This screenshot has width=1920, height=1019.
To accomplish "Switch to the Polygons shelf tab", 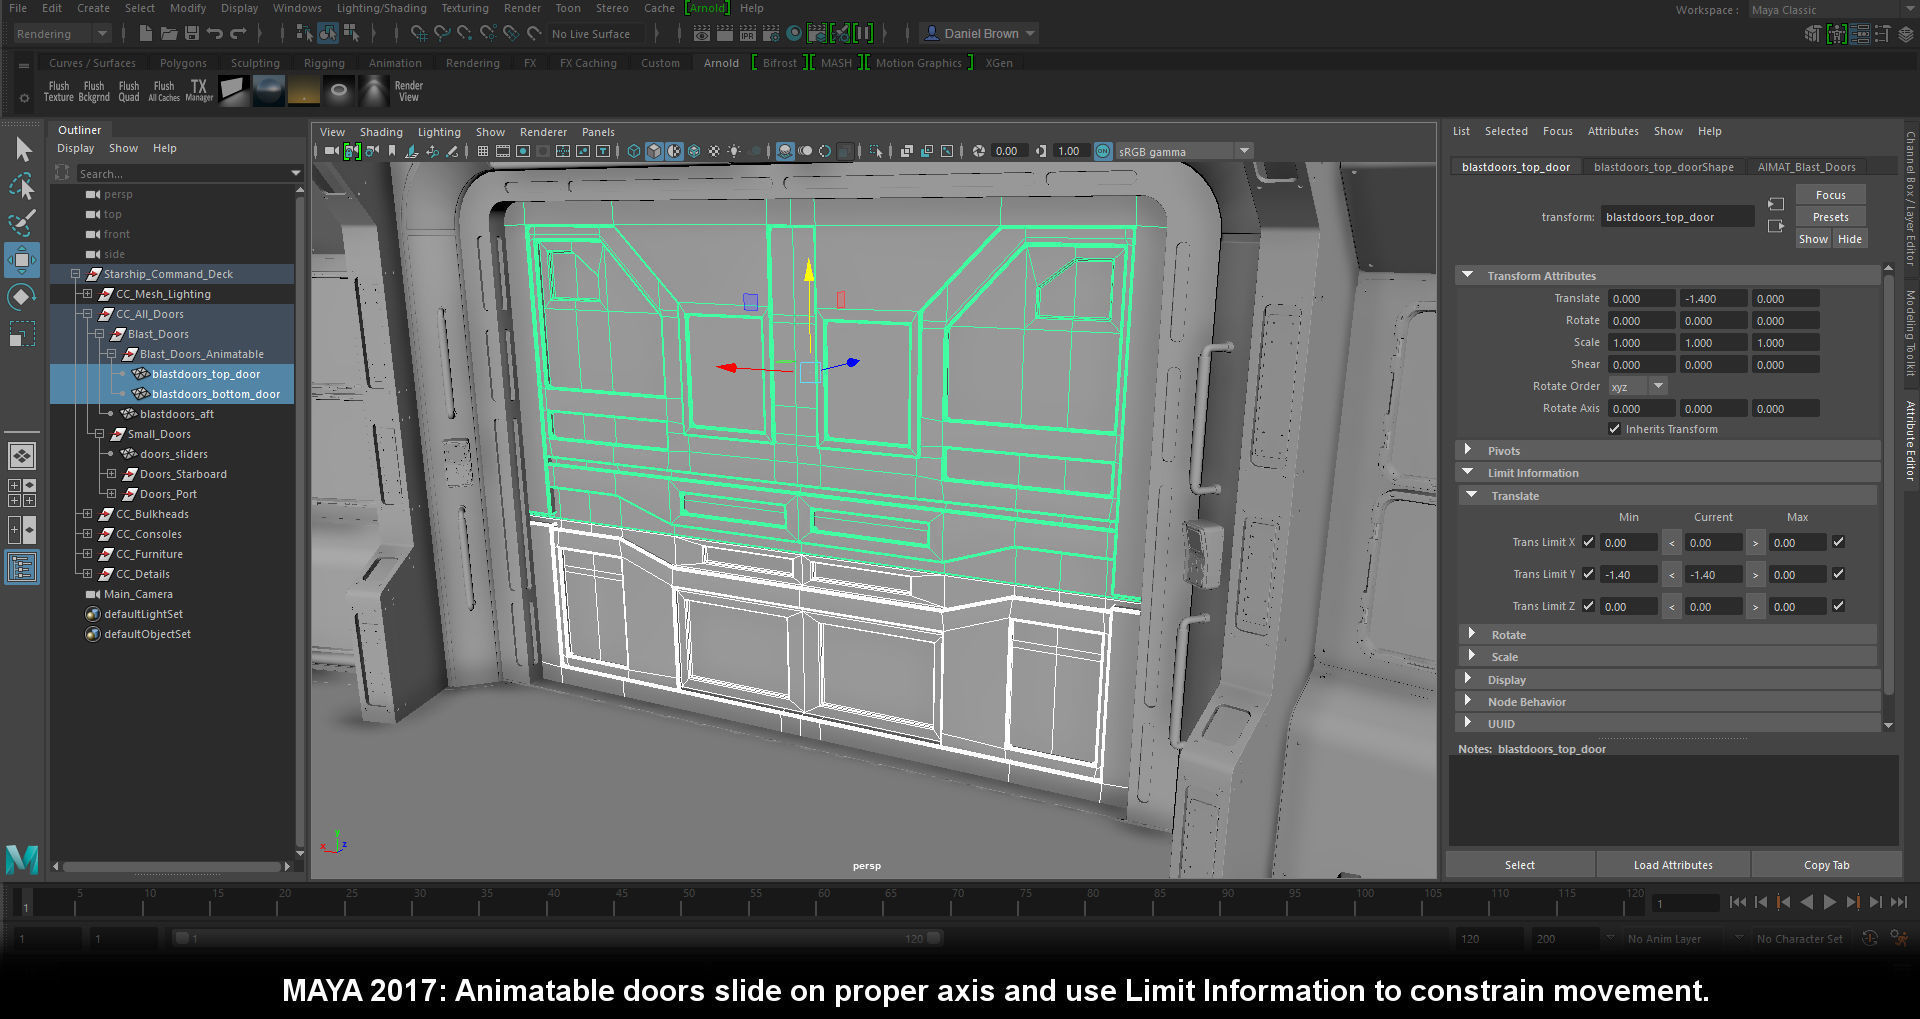I will click(x=183, y=63).
